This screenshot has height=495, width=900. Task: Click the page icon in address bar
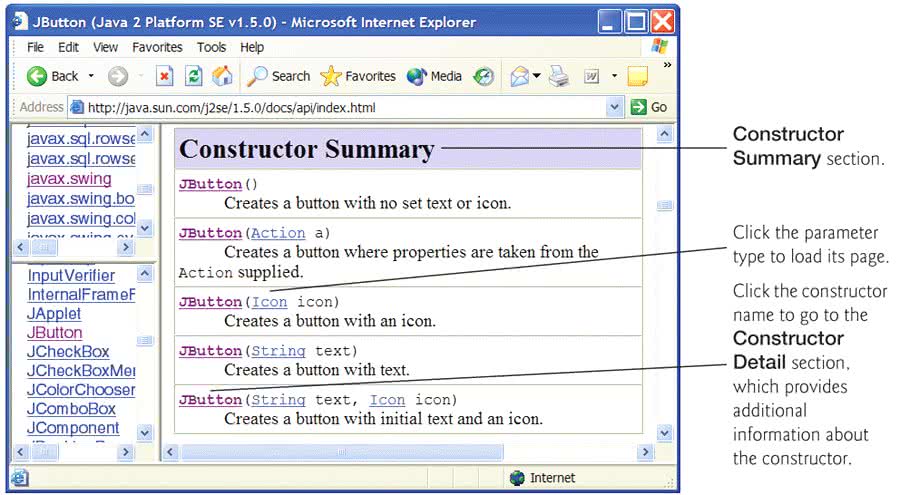click(76, 107)
